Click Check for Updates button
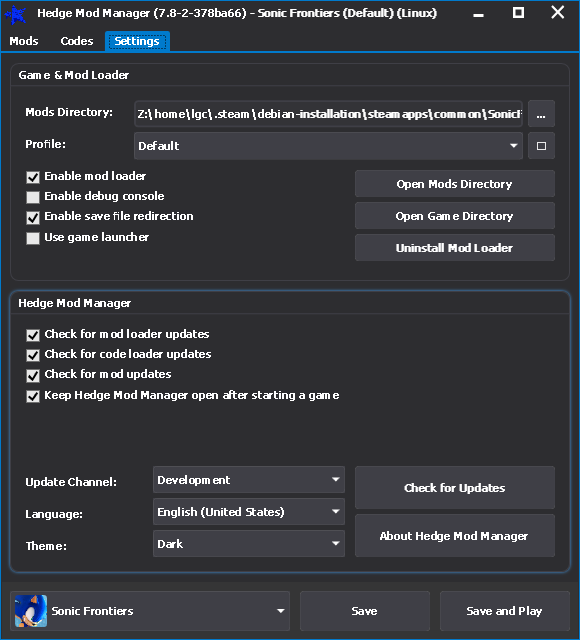 pyautogui.click(x=455, y=488)
